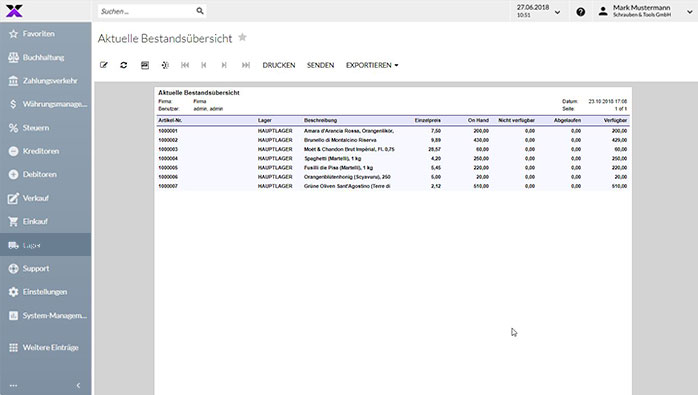Click the search magnifier icon
Viewport: 698px width, 395px height.
[x=200, y=11]
